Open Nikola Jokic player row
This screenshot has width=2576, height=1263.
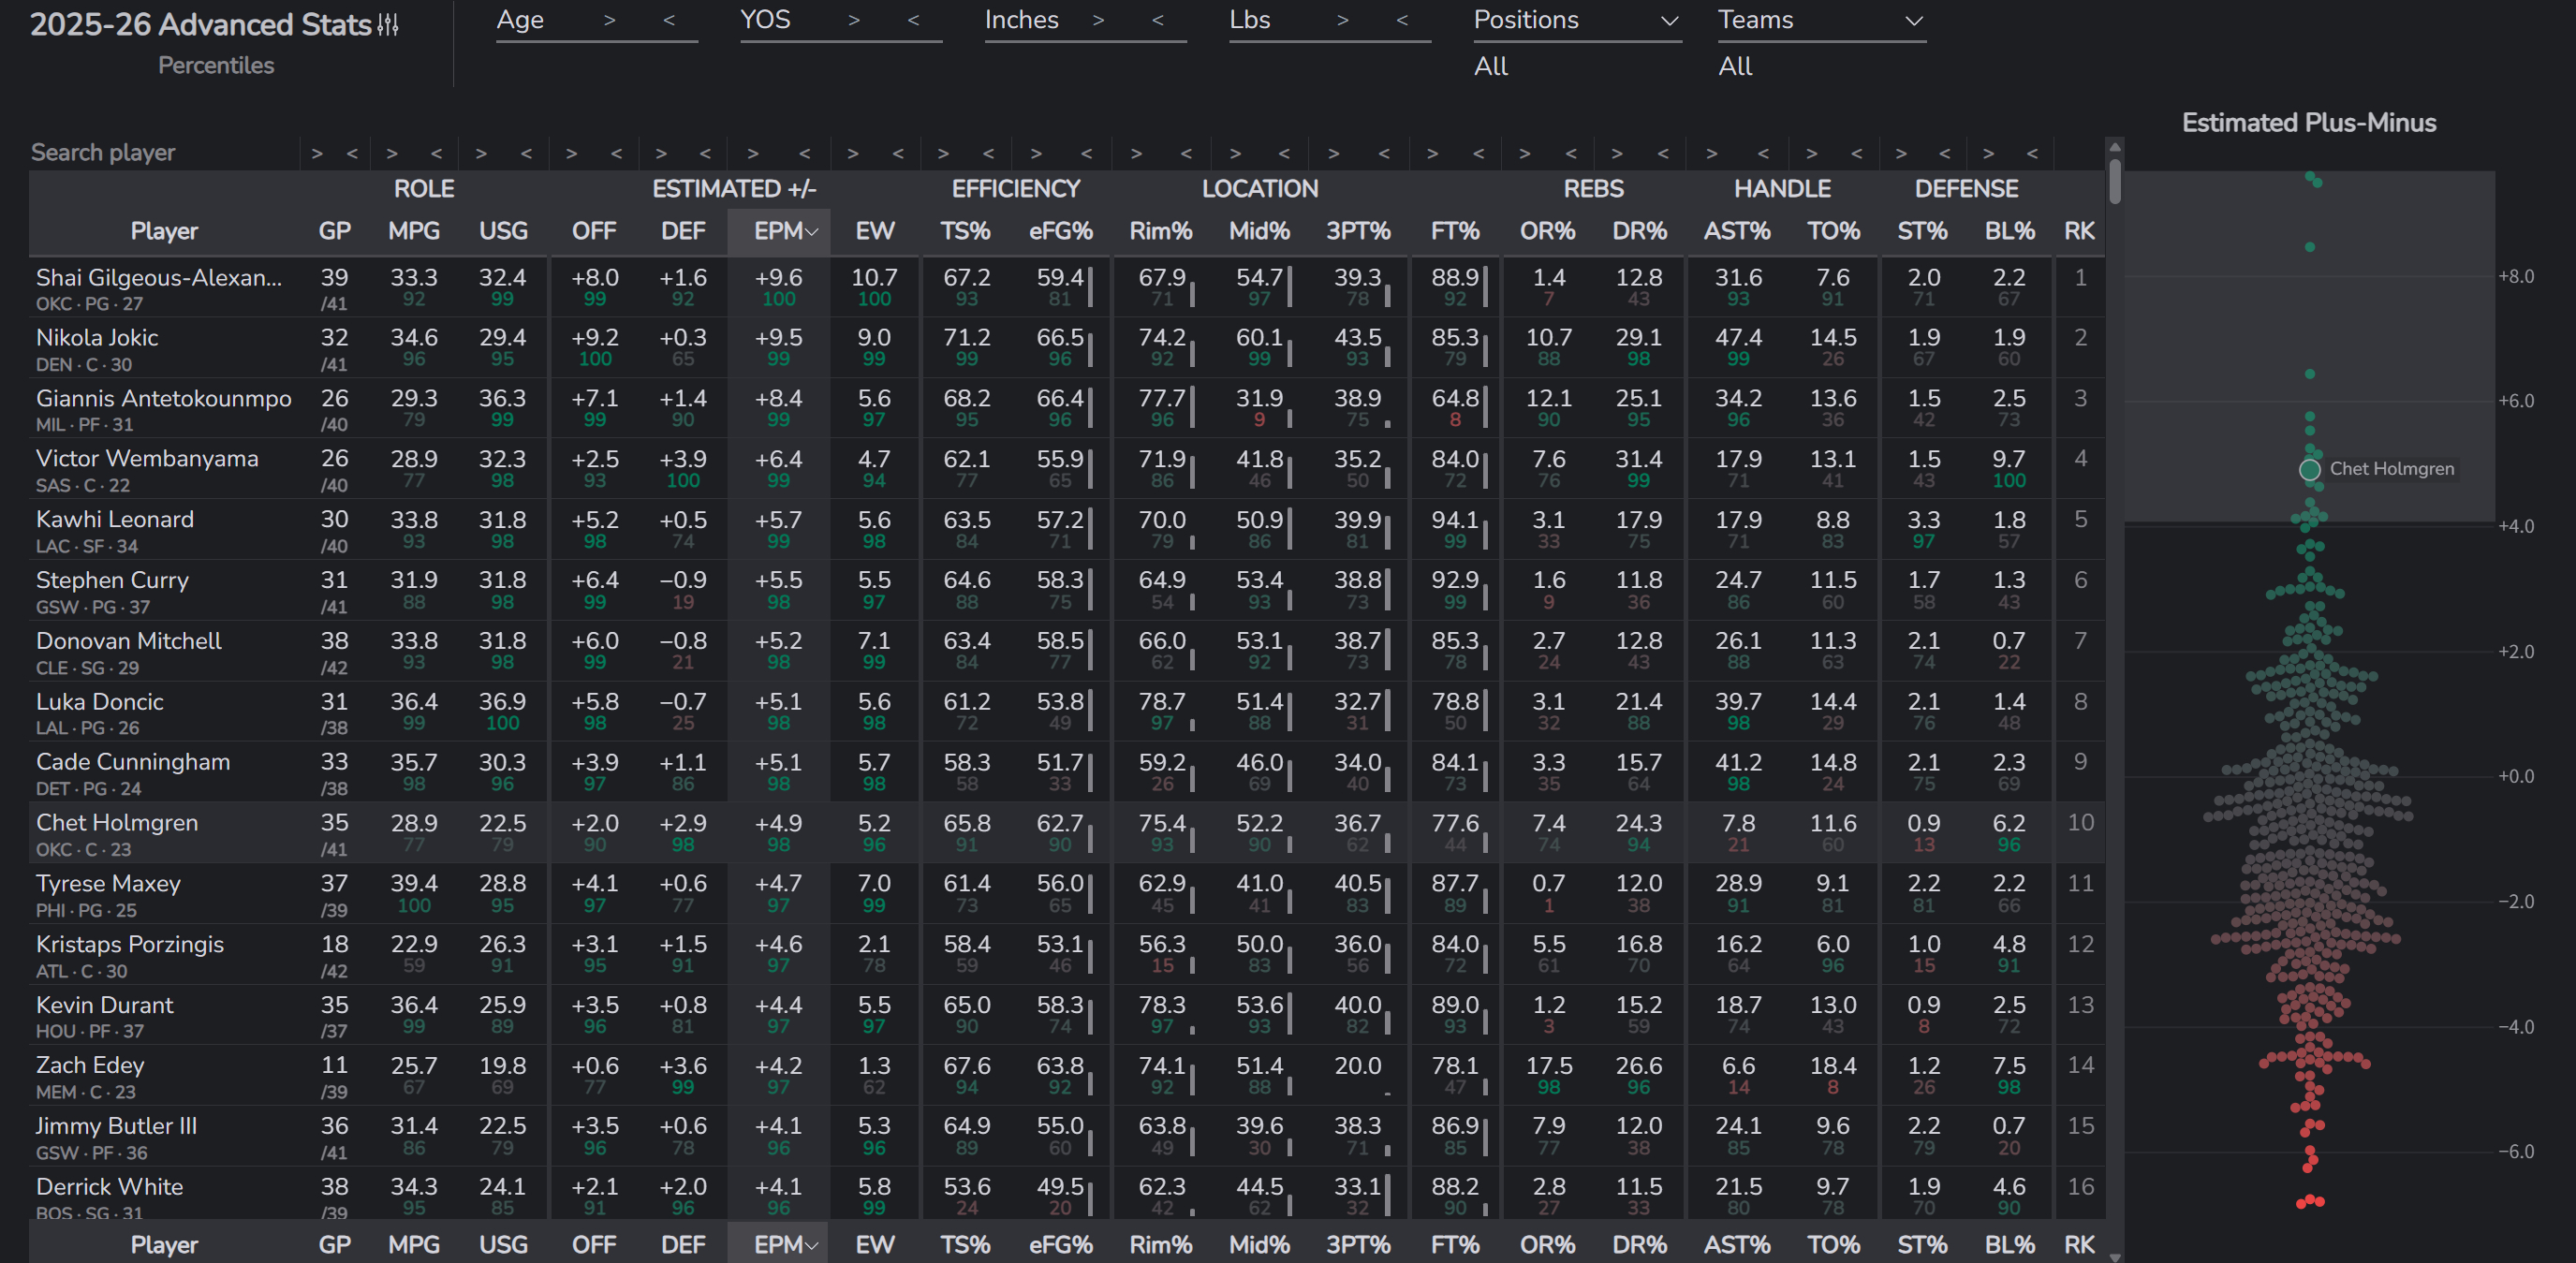[x=97, y=338]
